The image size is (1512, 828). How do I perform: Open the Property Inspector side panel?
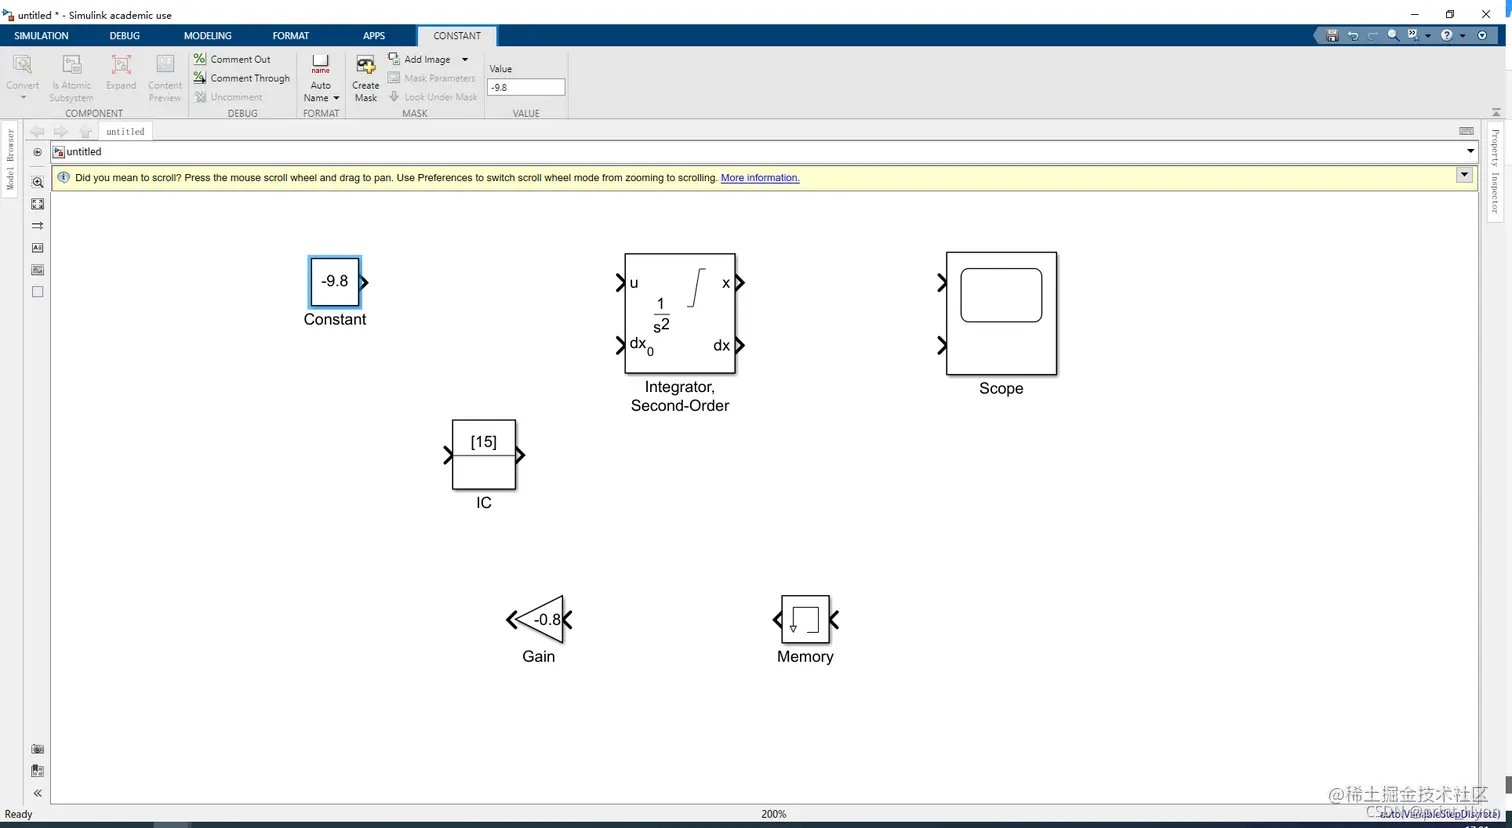[1495, 170]
